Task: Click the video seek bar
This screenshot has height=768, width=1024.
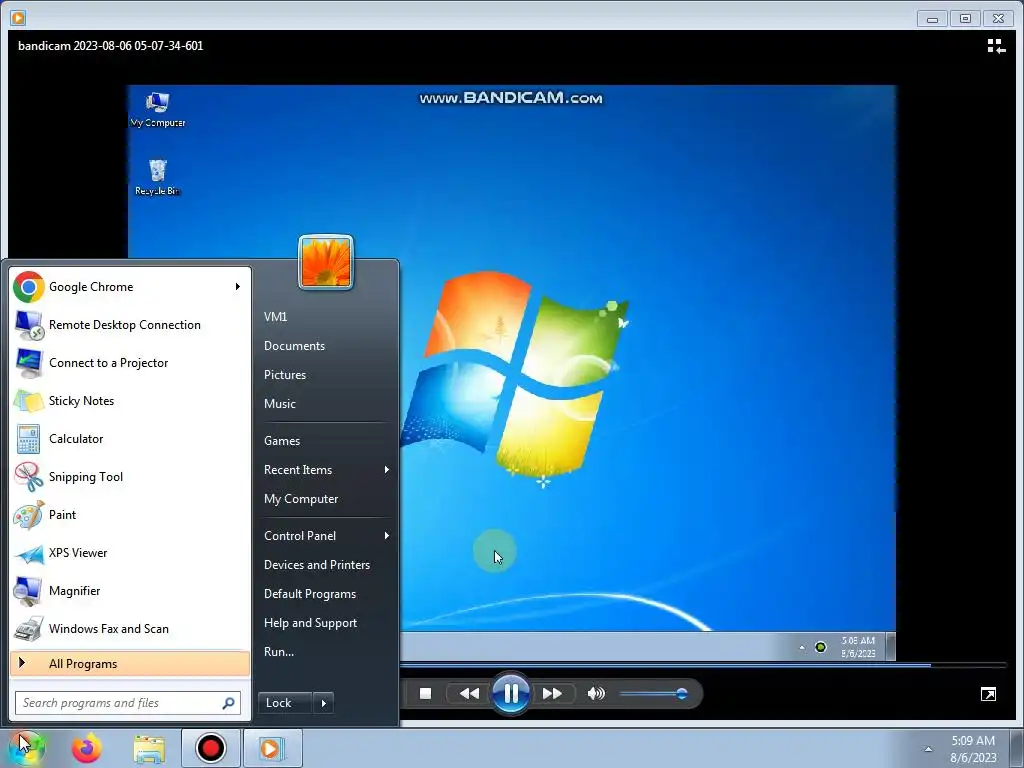Action: (x=703, y=665)
